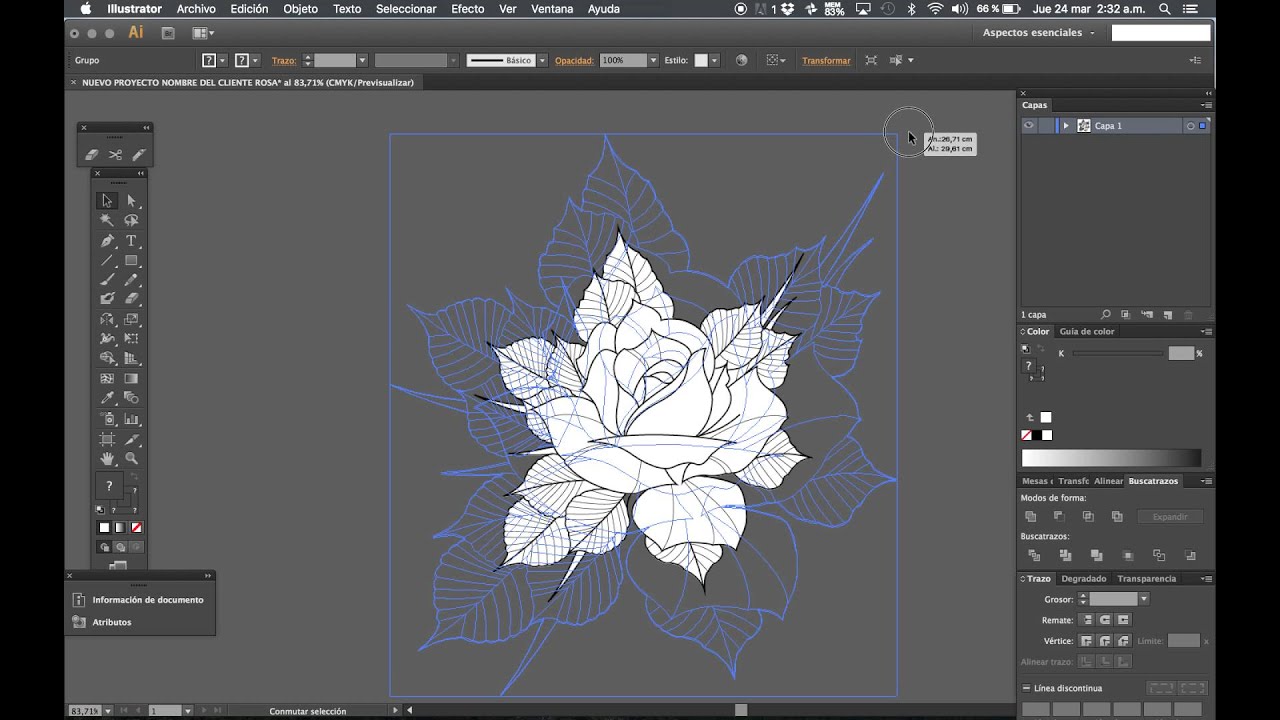1280x720 pixels.
Task: Open the fill color dropdown in control bar
Action: [222, 60]
